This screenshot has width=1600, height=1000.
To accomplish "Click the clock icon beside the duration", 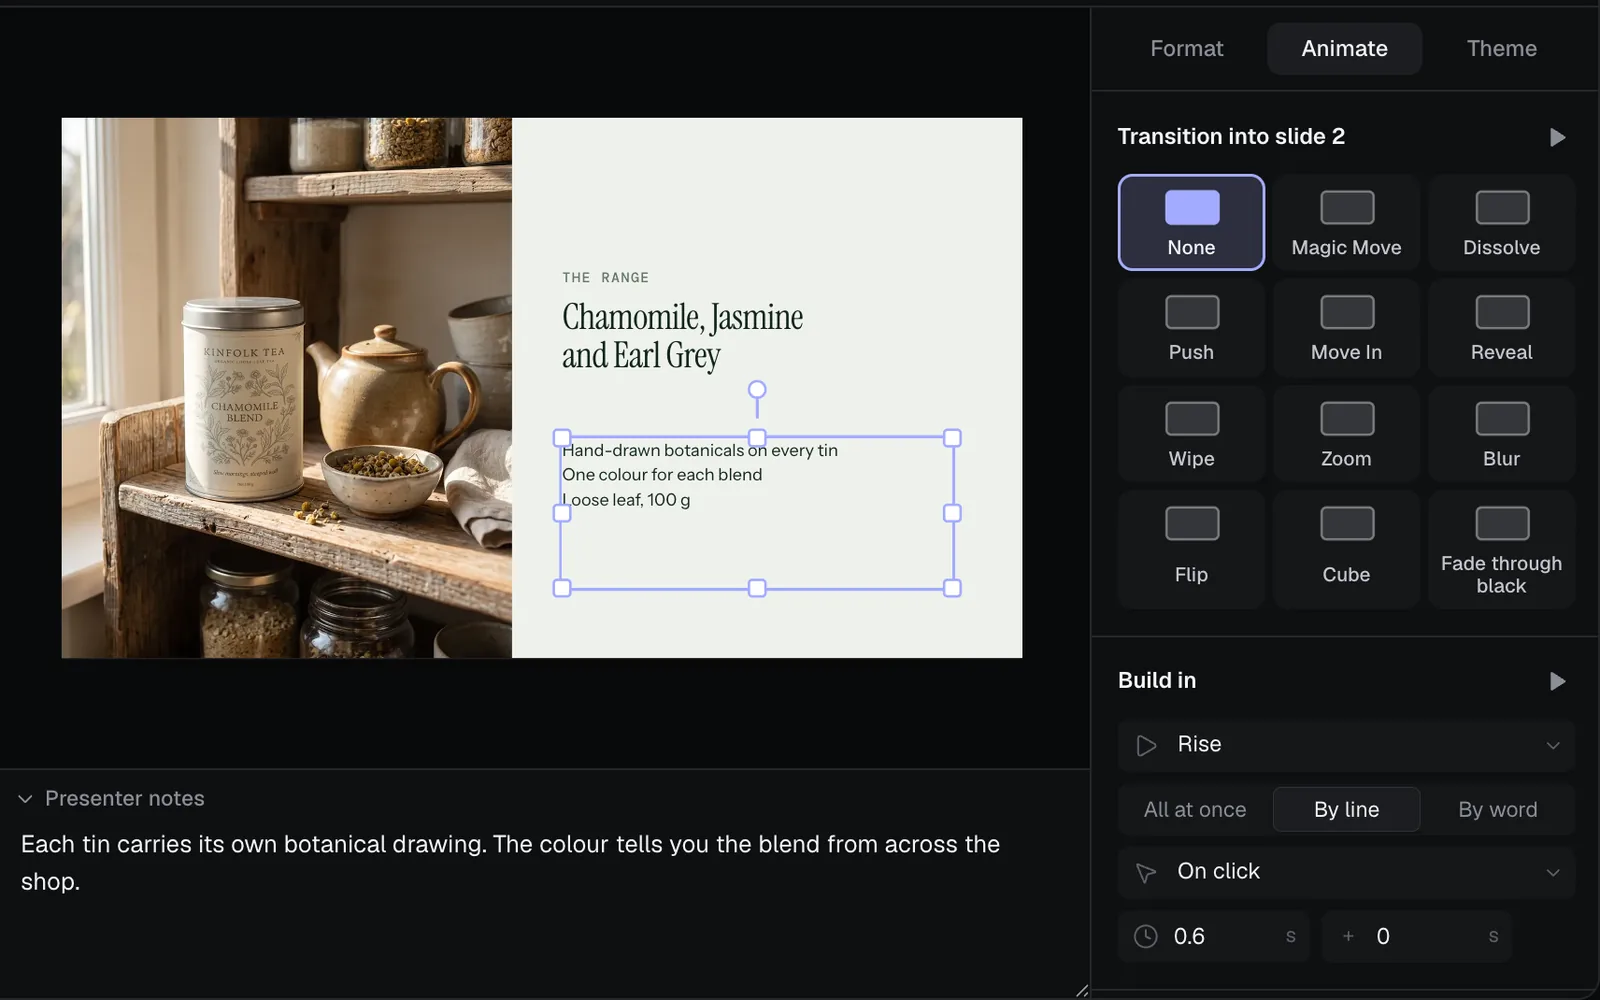I will (1146, 937).
